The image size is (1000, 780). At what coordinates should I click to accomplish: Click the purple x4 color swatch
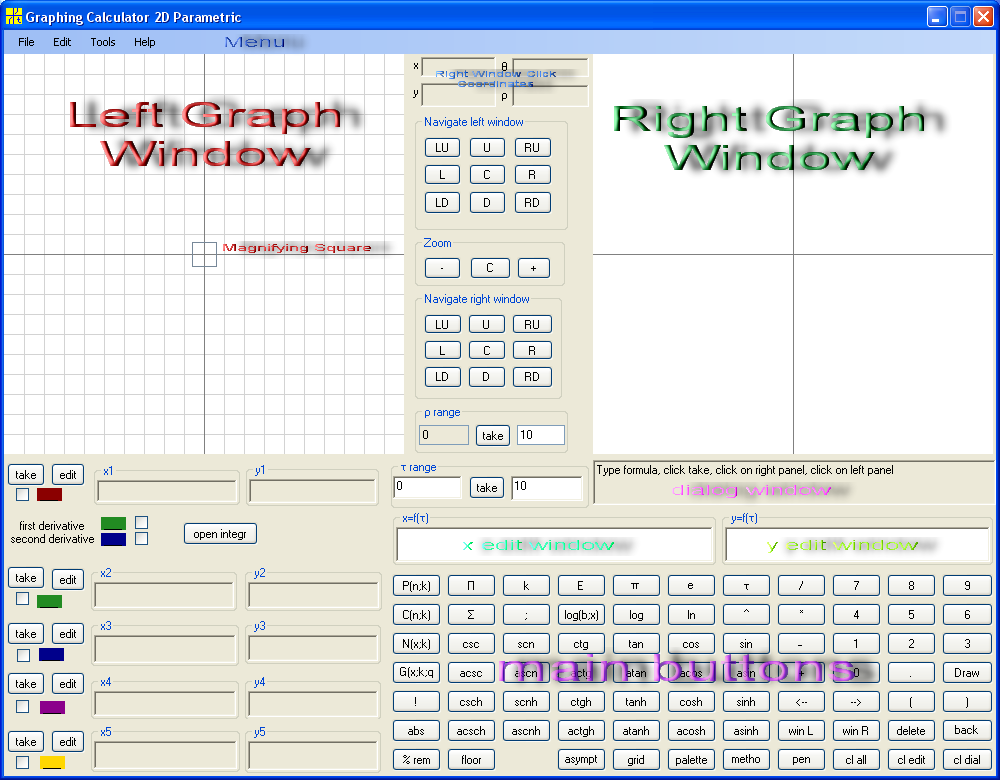point(52,707)
